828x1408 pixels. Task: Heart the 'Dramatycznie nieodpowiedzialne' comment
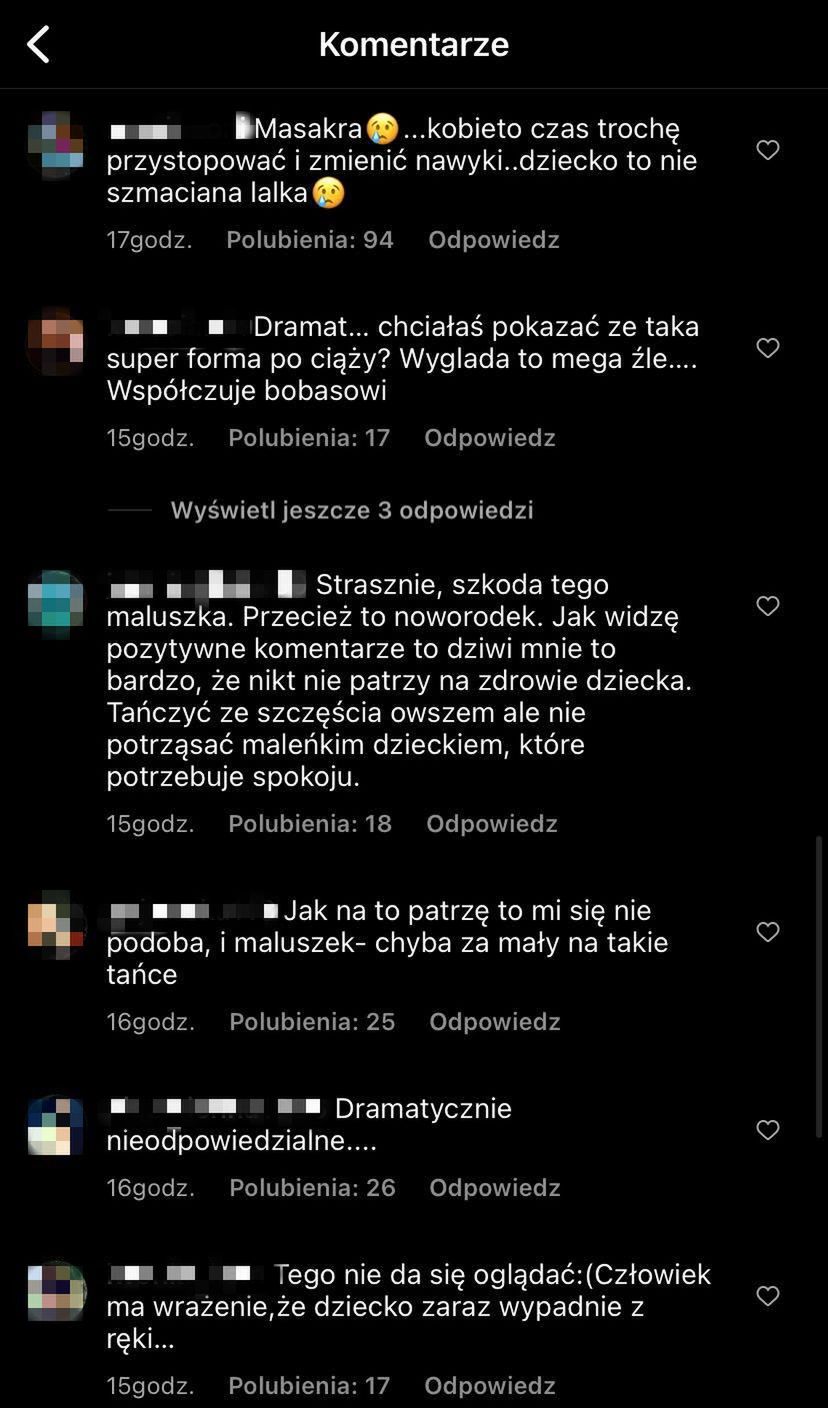point(768,1130)
